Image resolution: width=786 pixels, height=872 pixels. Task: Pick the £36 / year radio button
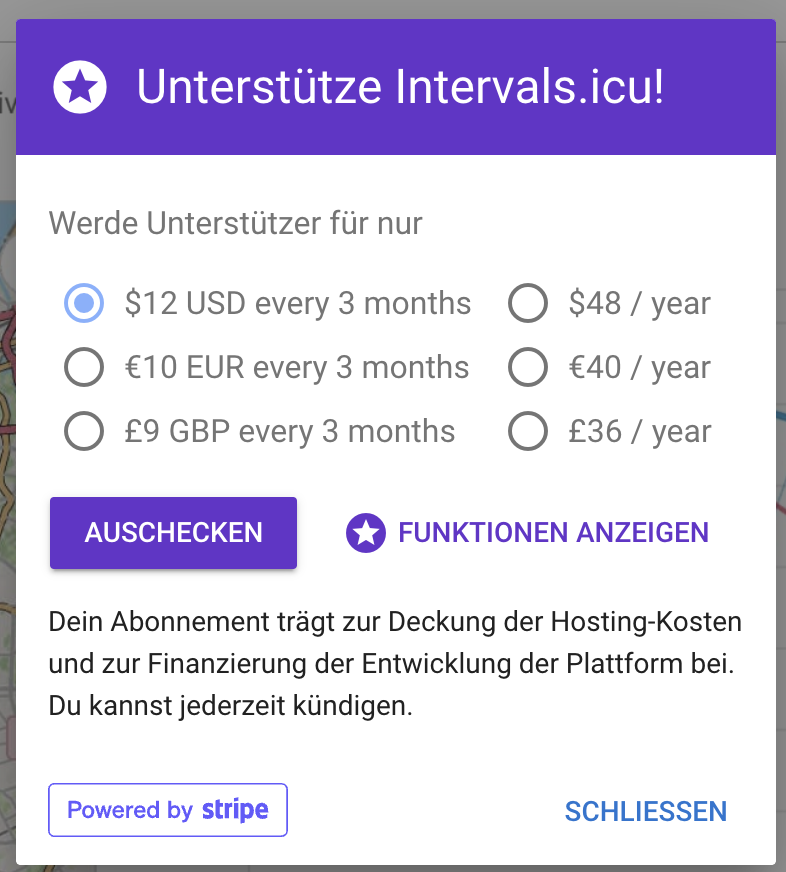[x=528, y=432]
